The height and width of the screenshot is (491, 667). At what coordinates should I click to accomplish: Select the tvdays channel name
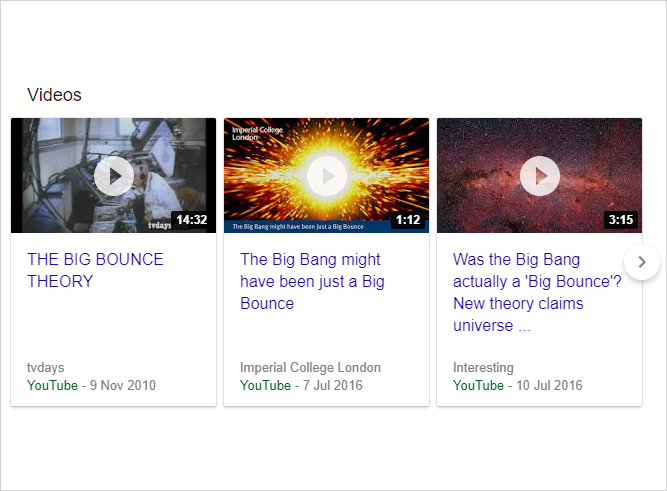click(46, 367)
